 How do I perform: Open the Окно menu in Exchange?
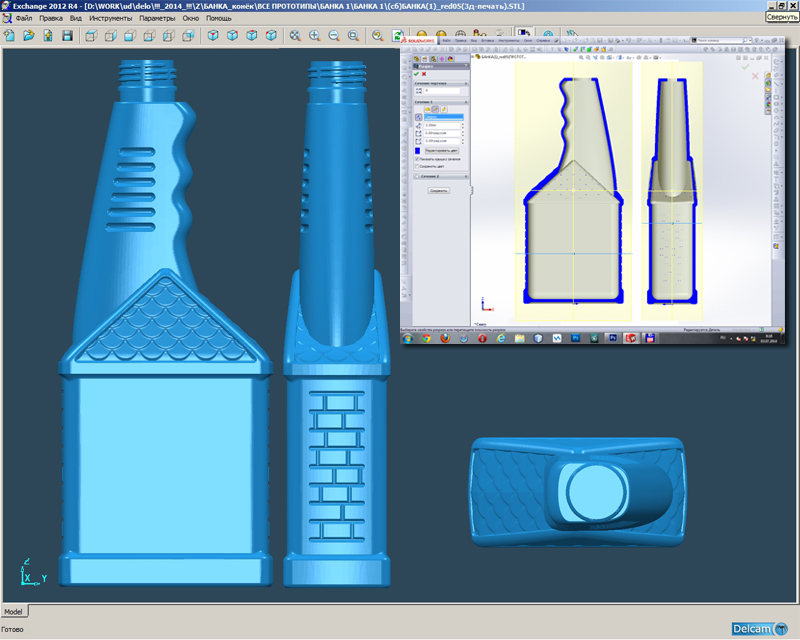click(x=191, y=18)
